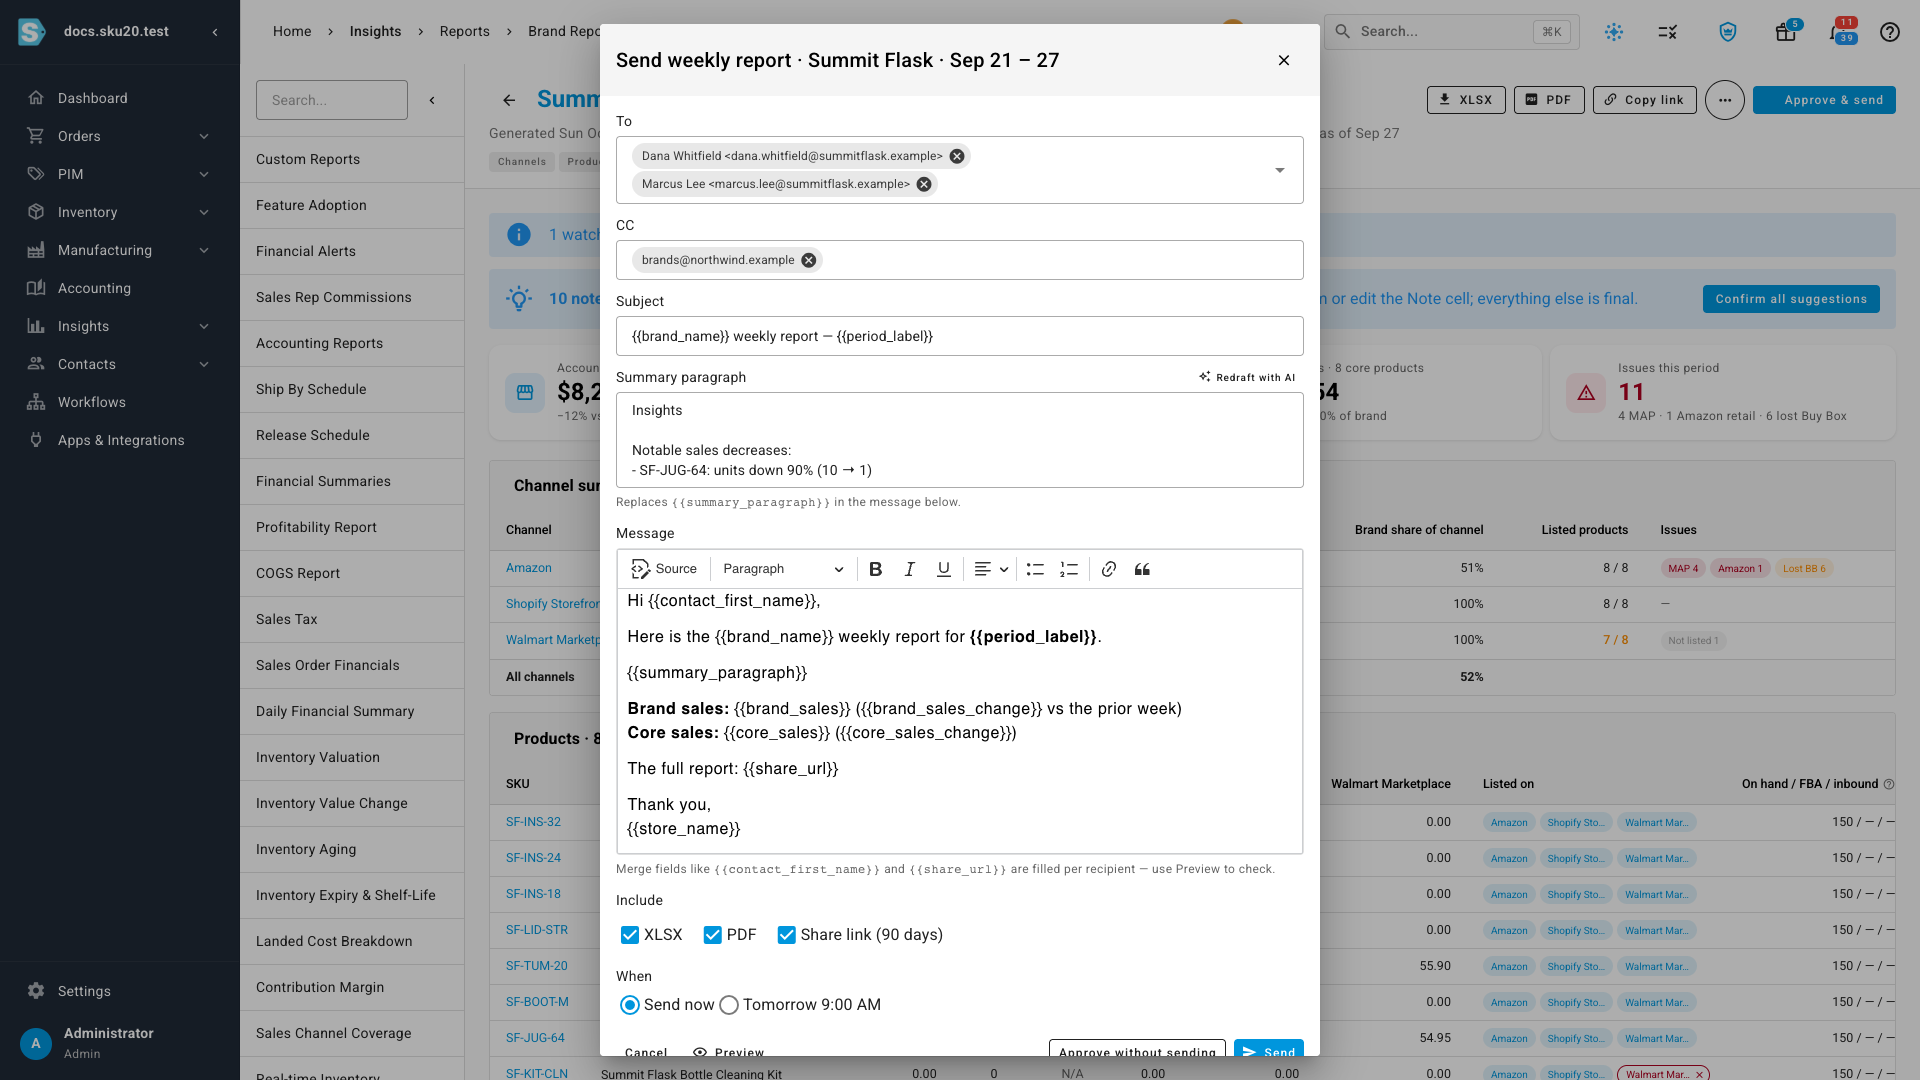The height and width of the screenshot is (1080, 1920).
Task: Open Profitability Report in reports list
Action: pyautogui.click(x=352, y=527)
